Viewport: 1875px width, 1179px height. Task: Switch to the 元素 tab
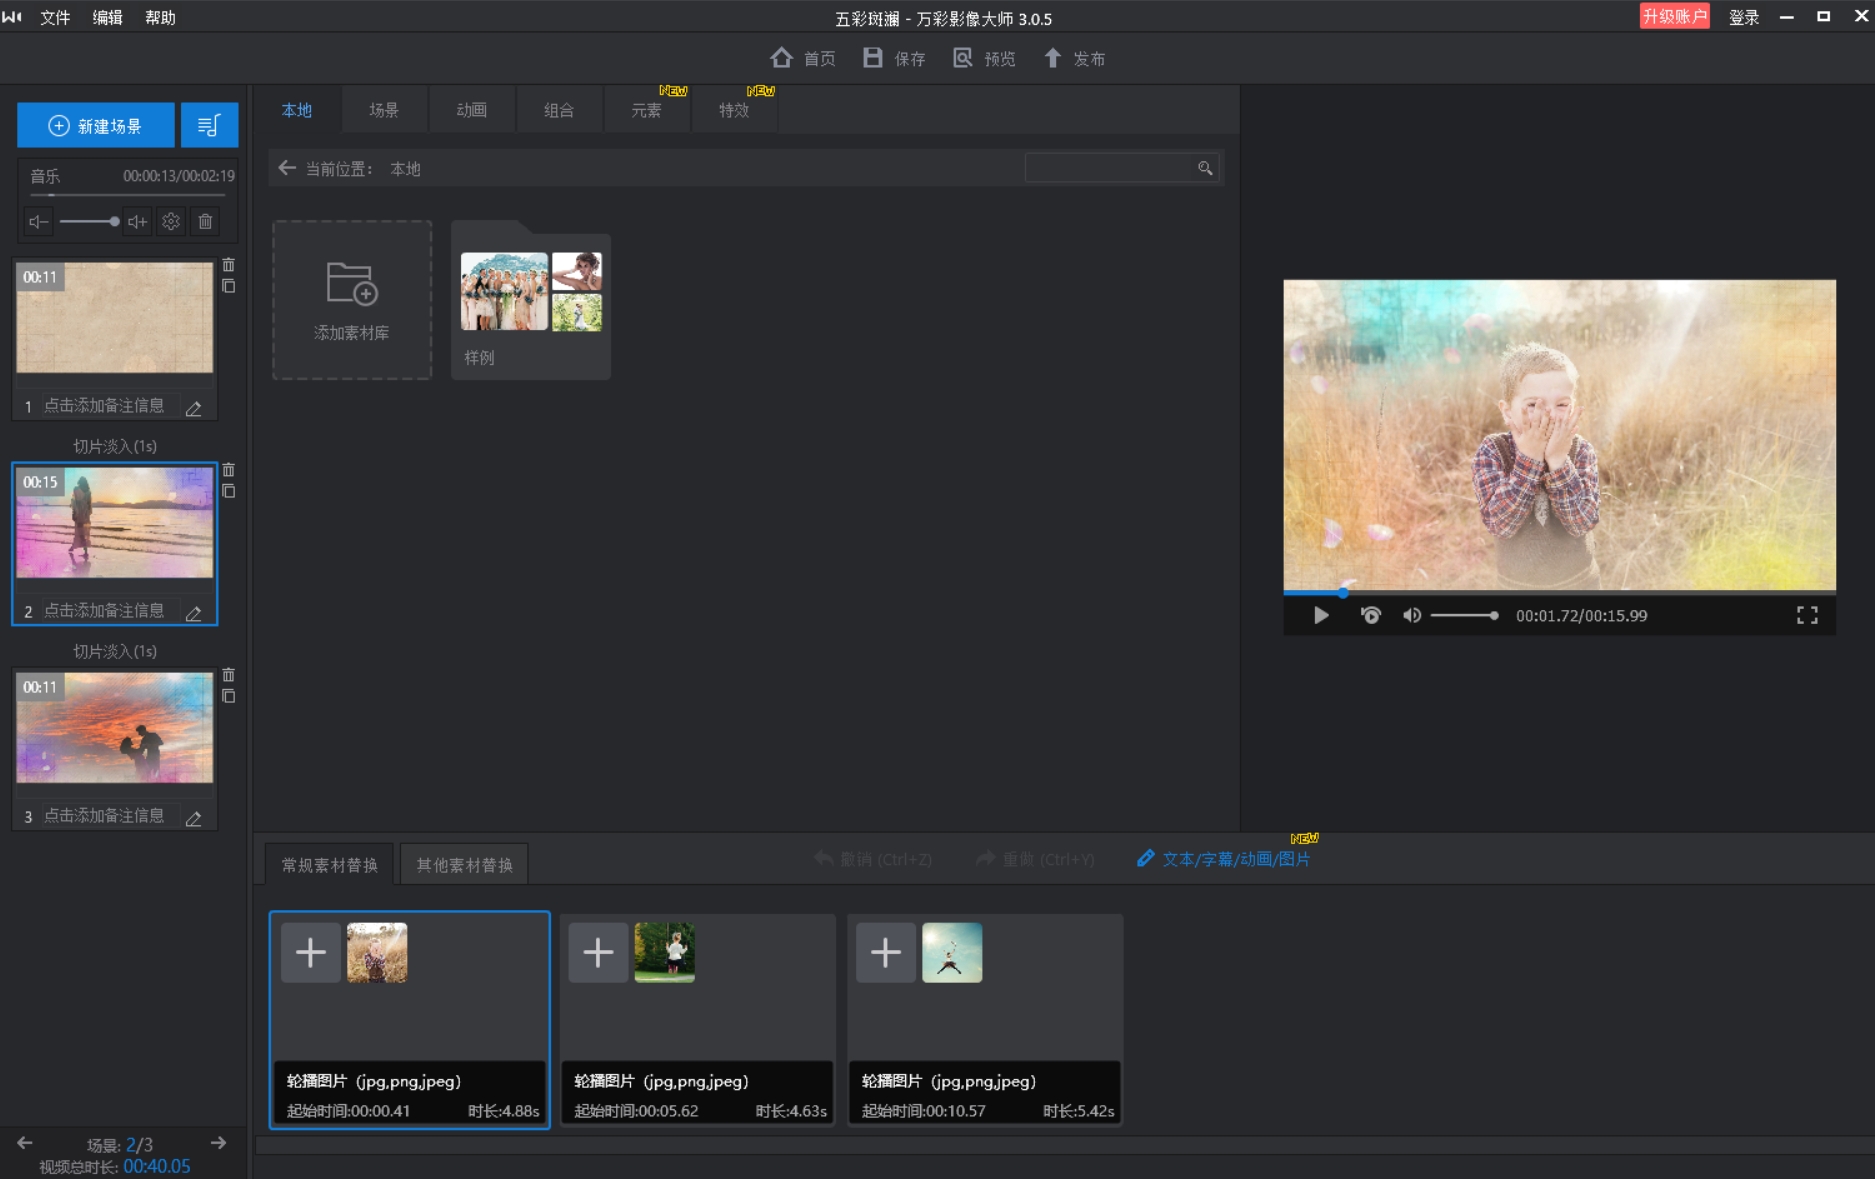pyautogui.click(x=646, y=110)
